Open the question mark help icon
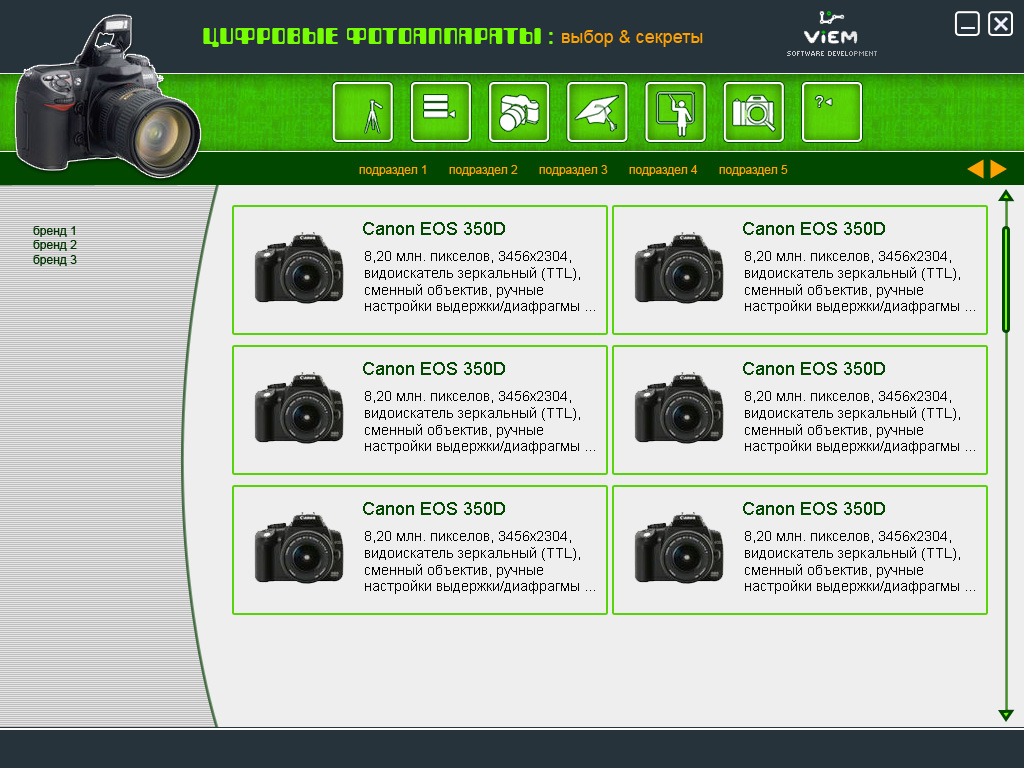1024x768 pixels. (832, 112)
